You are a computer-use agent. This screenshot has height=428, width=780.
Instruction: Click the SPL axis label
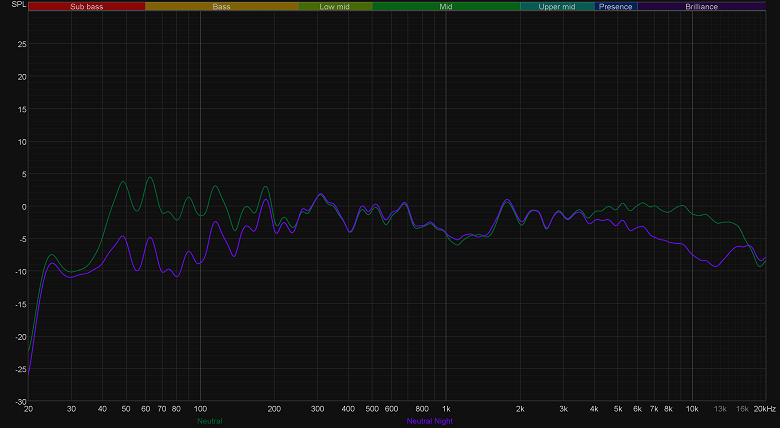point(18,4)
